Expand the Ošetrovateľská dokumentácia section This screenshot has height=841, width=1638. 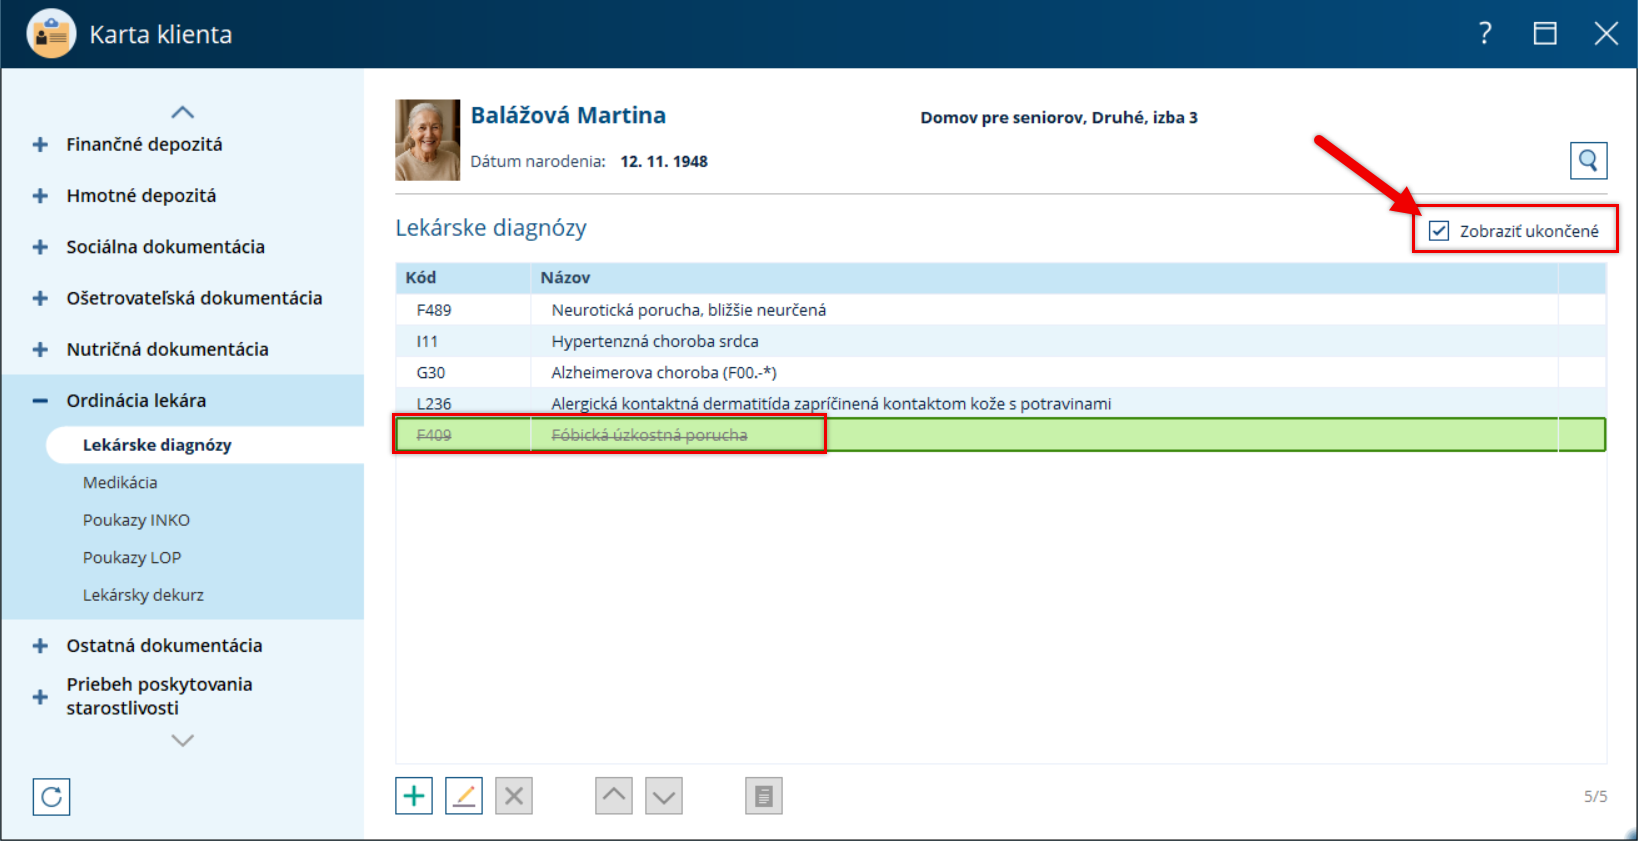(x=40, y=298)
